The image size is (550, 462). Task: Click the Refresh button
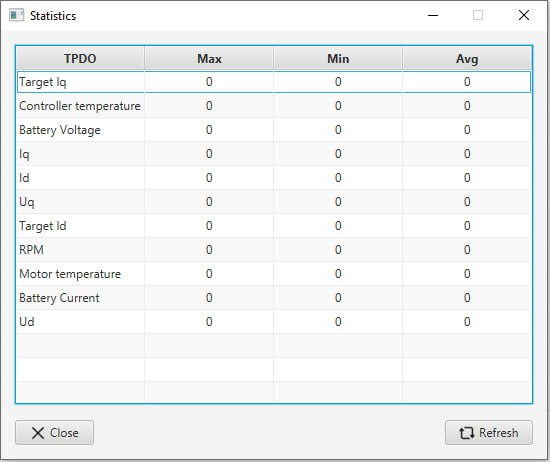(x=489, y=433)
